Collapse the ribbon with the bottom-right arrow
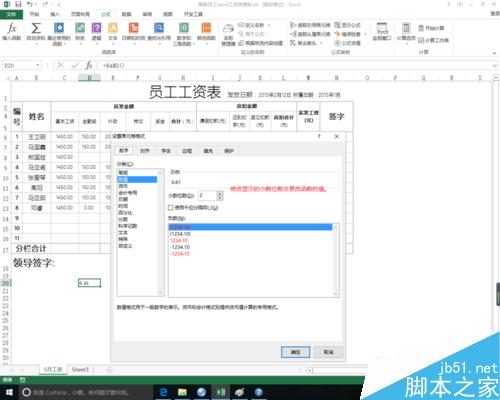This screenshot has width=500, height=400. pyautogui.click(x=494, y=53)
